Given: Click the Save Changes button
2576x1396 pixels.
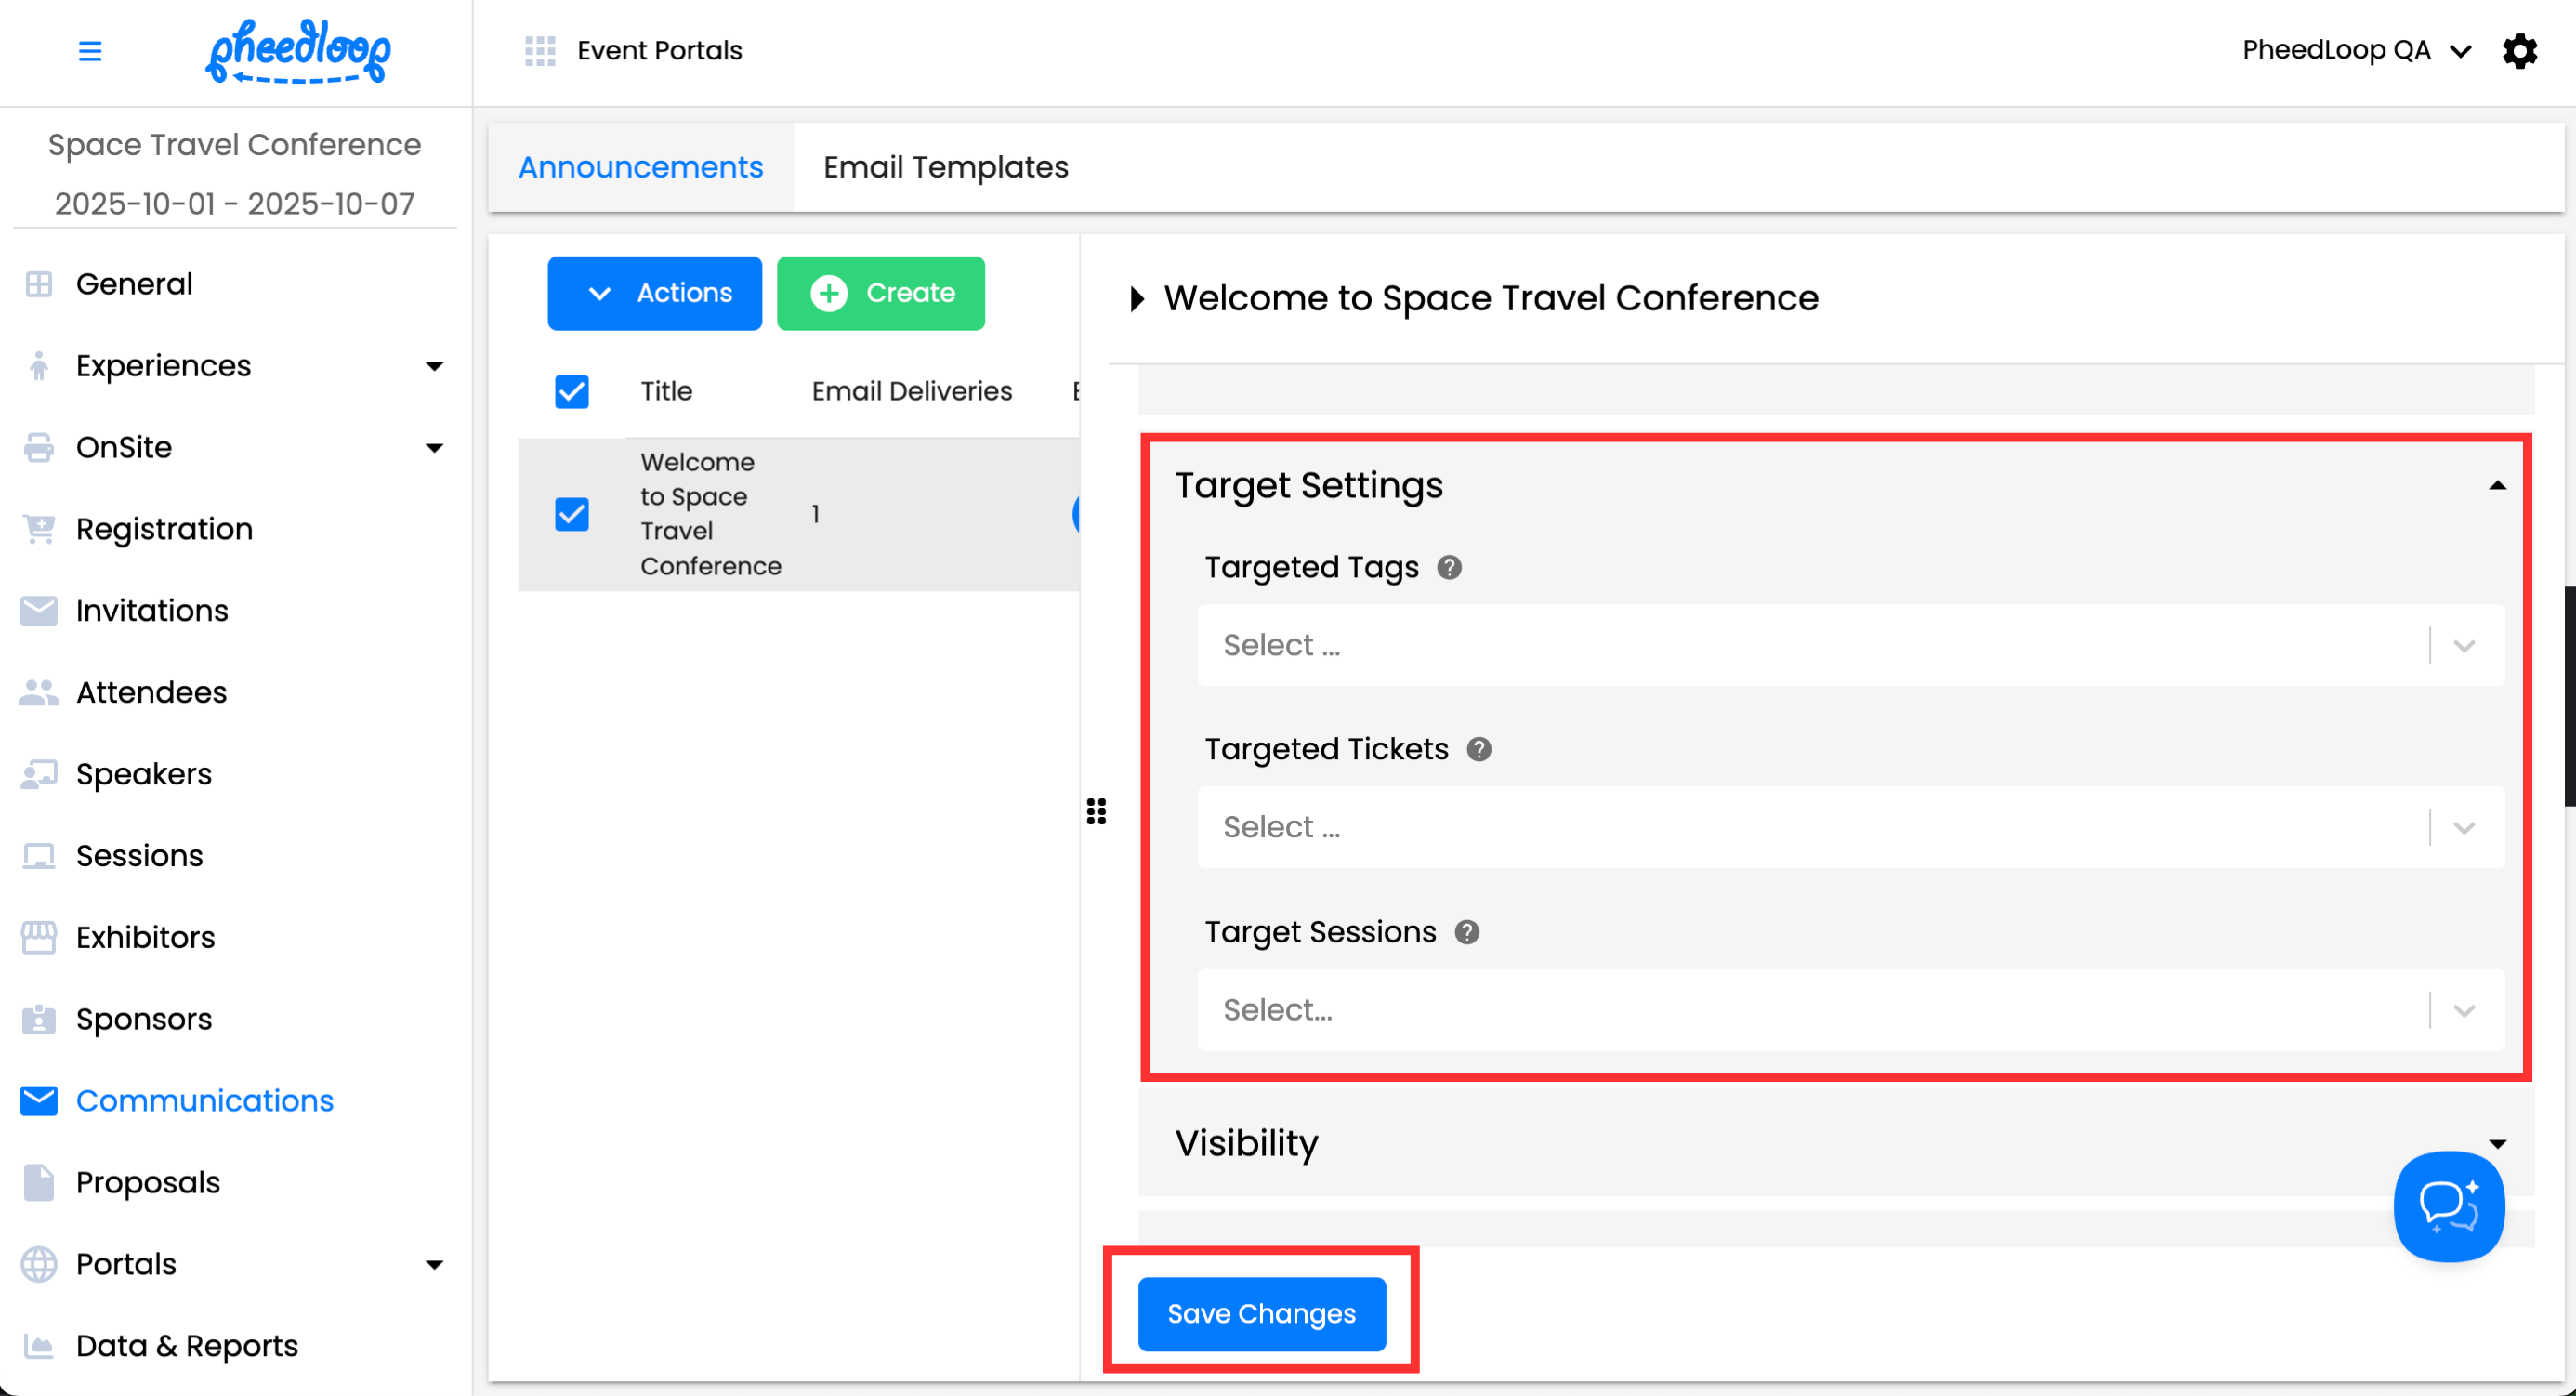Looking at the screenshot, I should click(1261, 1314).
